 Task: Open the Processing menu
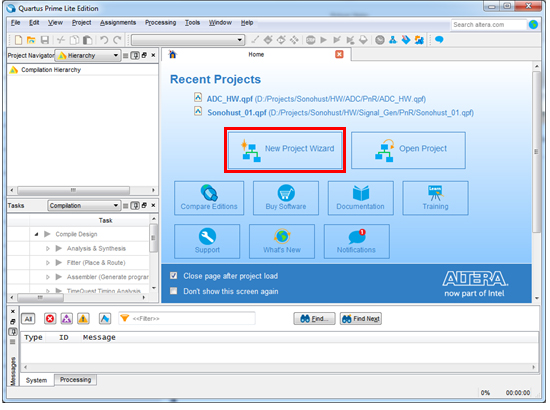point(161,22)
